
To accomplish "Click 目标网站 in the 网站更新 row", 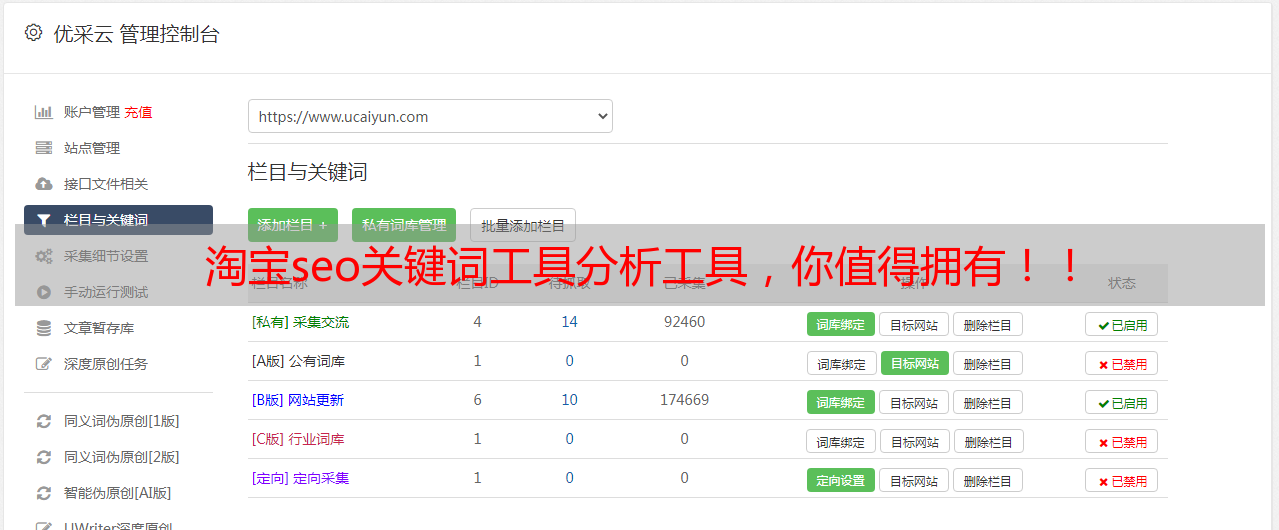I will 914,402.
